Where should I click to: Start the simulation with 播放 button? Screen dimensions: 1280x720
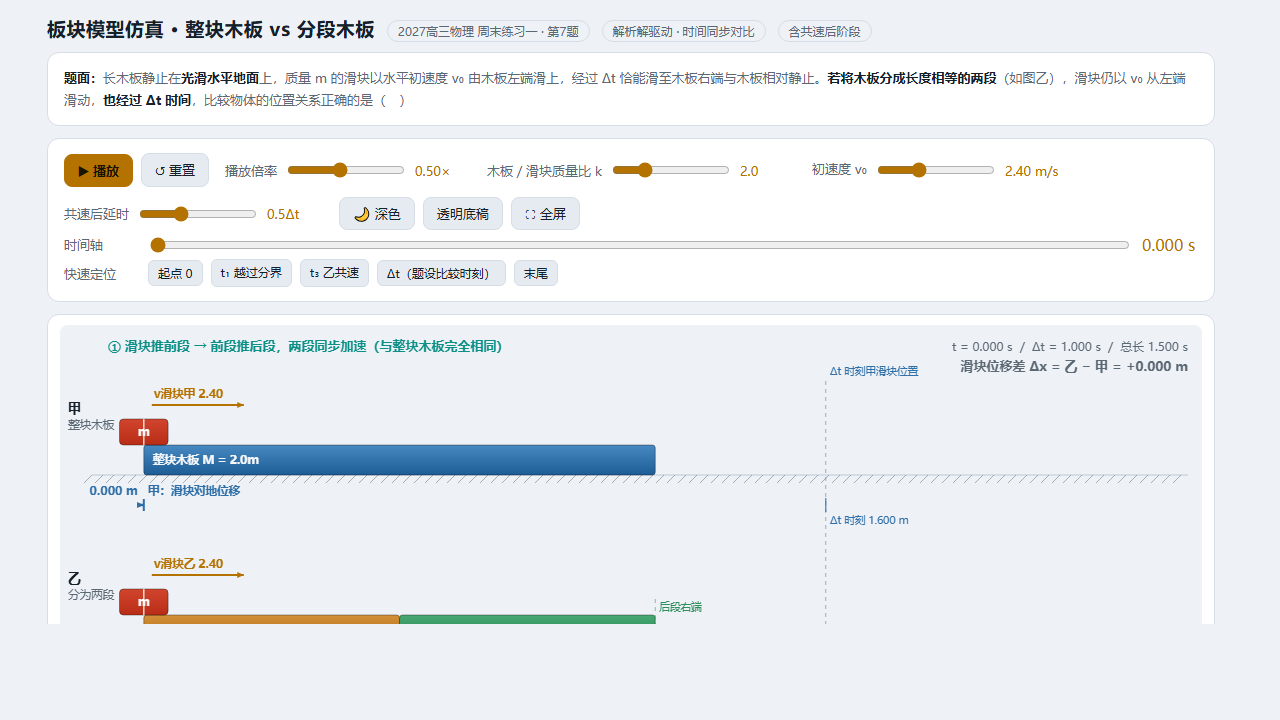click(98, 170)
